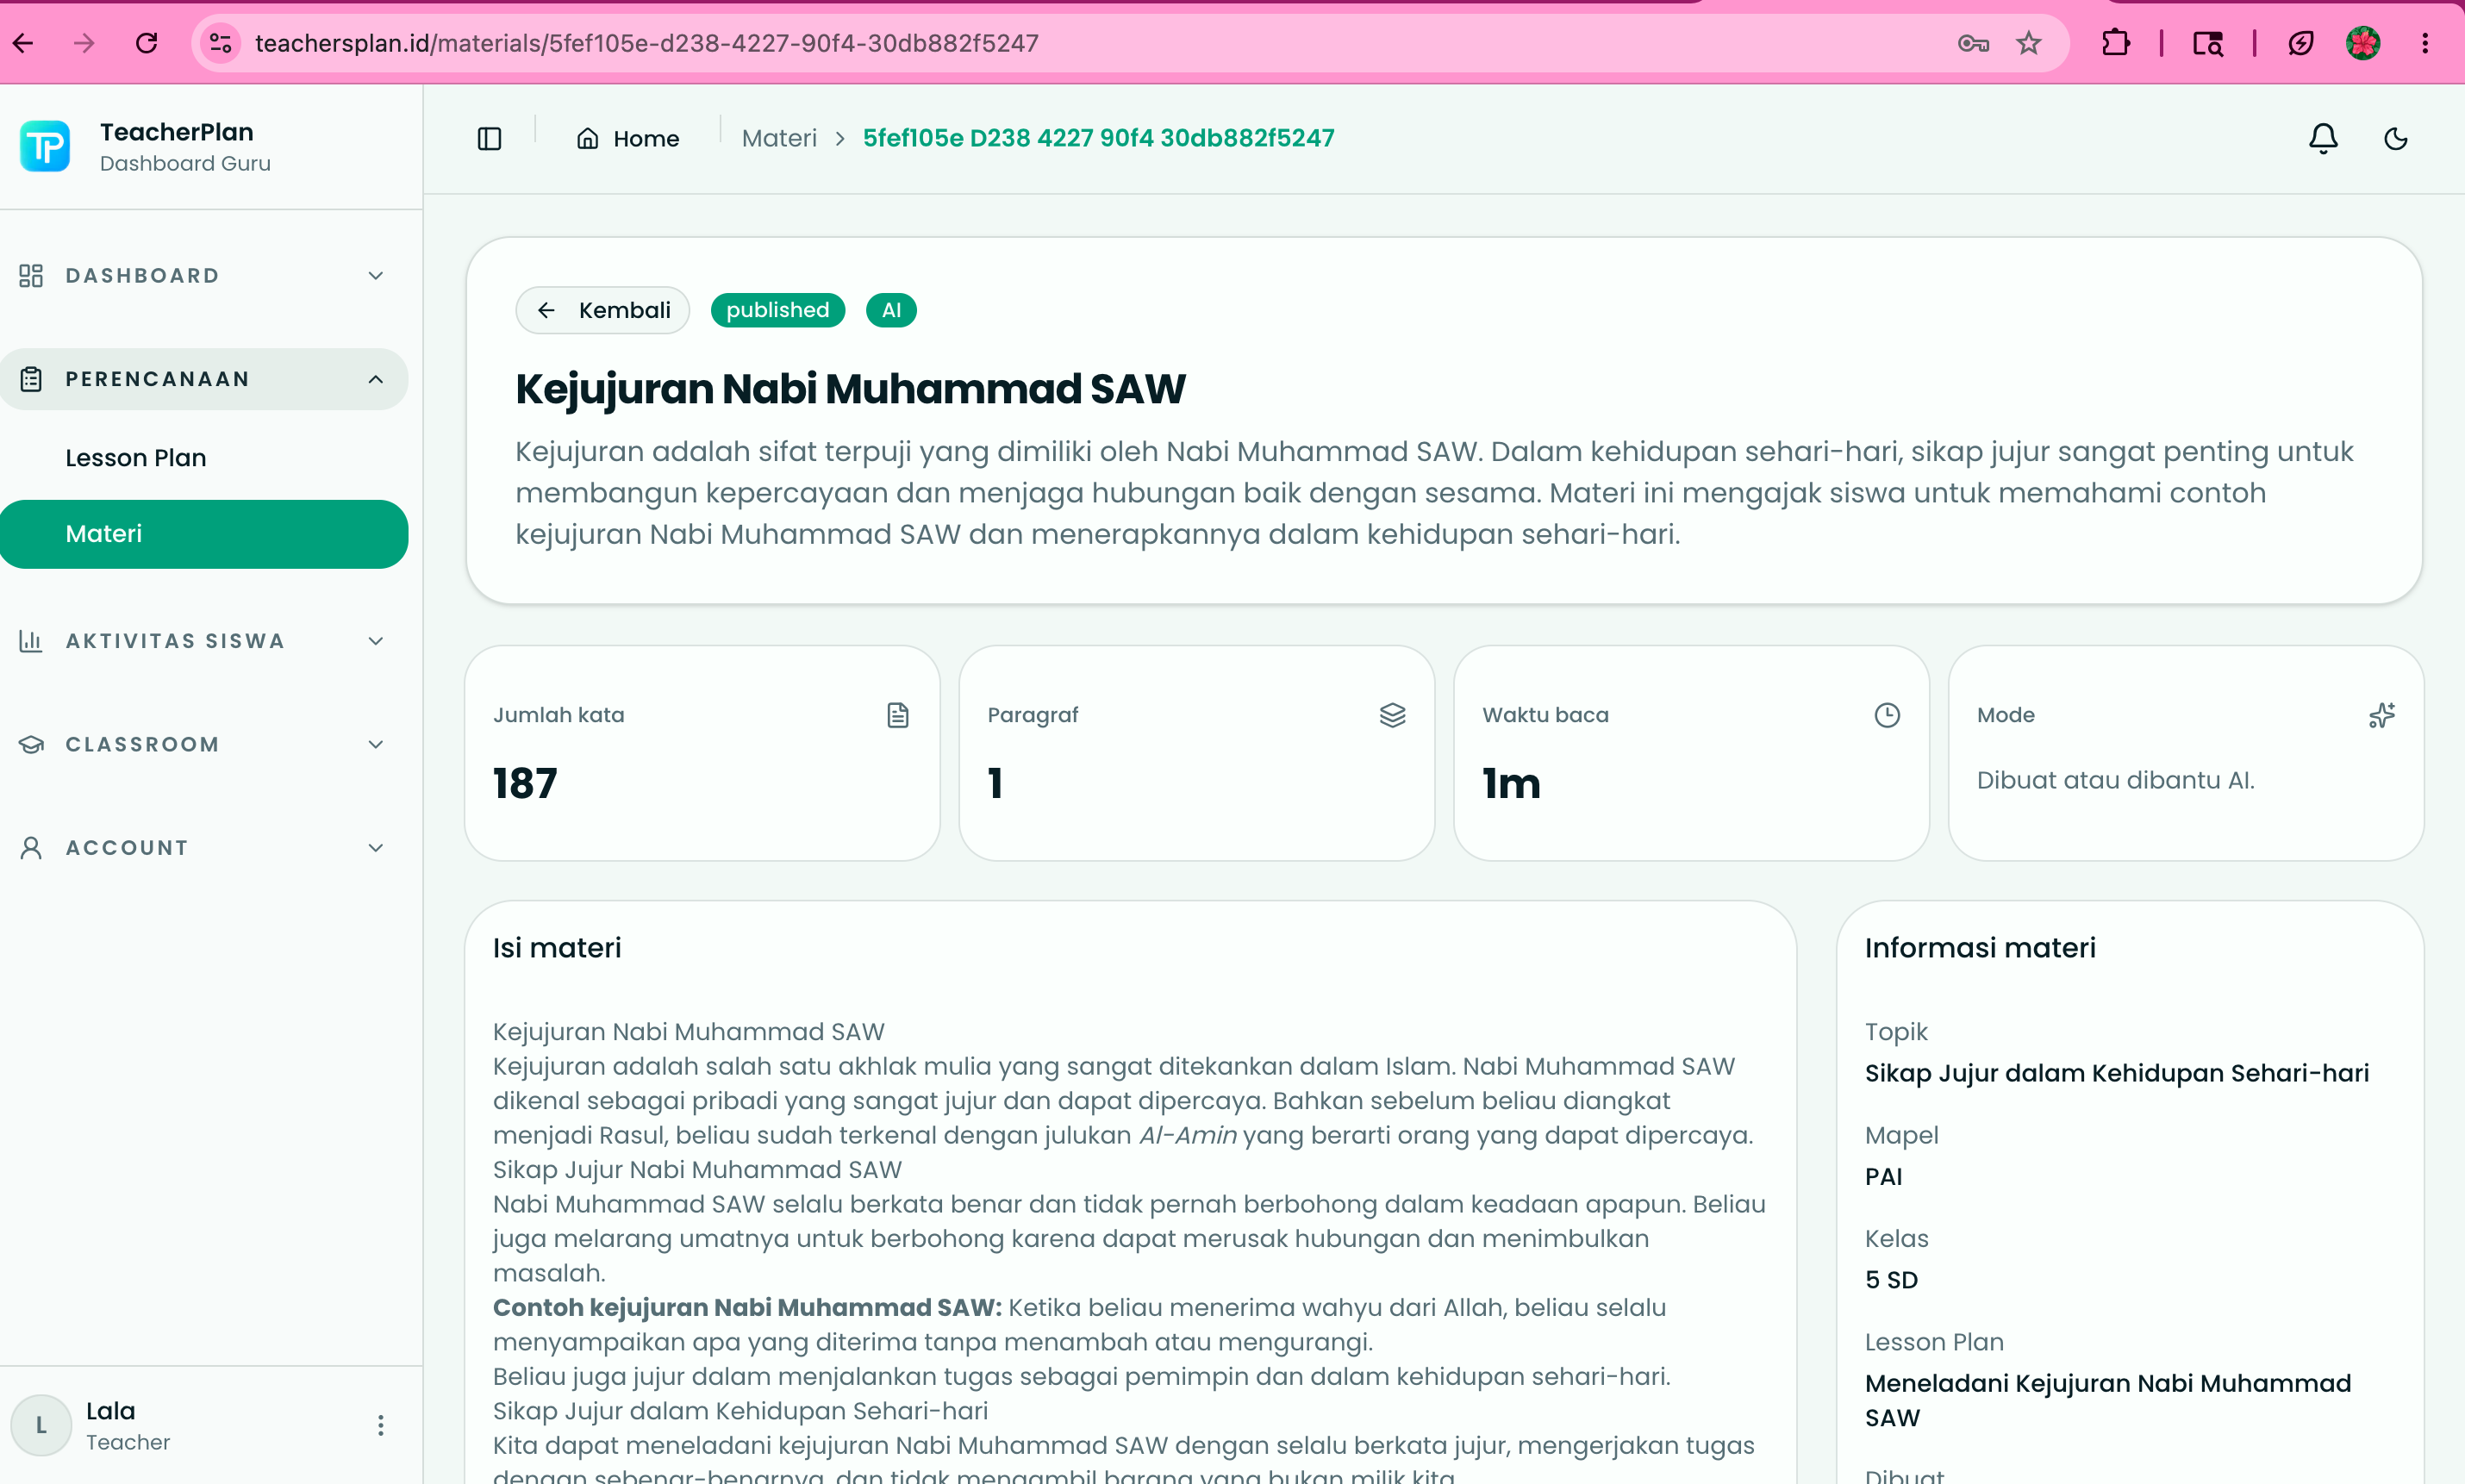Click the Isi materi heading
The height and width of the screenshot is (1484, 2465).
point(557,947)
